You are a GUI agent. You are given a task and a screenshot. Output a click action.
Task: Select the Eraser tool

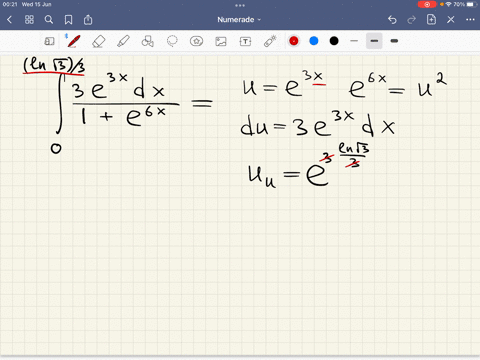click(99, 41)
